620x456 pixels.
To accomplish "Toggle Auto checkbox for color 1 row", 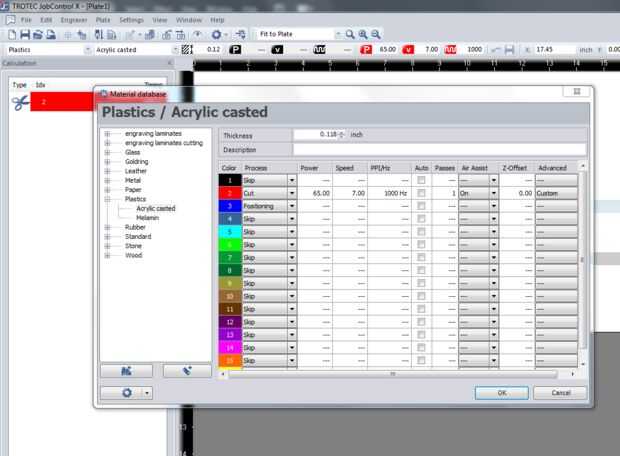I will (x=422, y=180).
